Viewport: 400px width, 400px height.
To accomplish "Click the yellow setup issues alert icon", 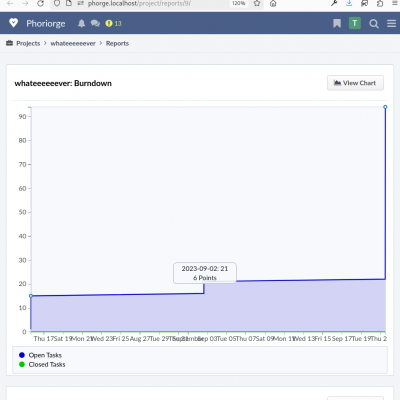I will click(x=109, y=23).
